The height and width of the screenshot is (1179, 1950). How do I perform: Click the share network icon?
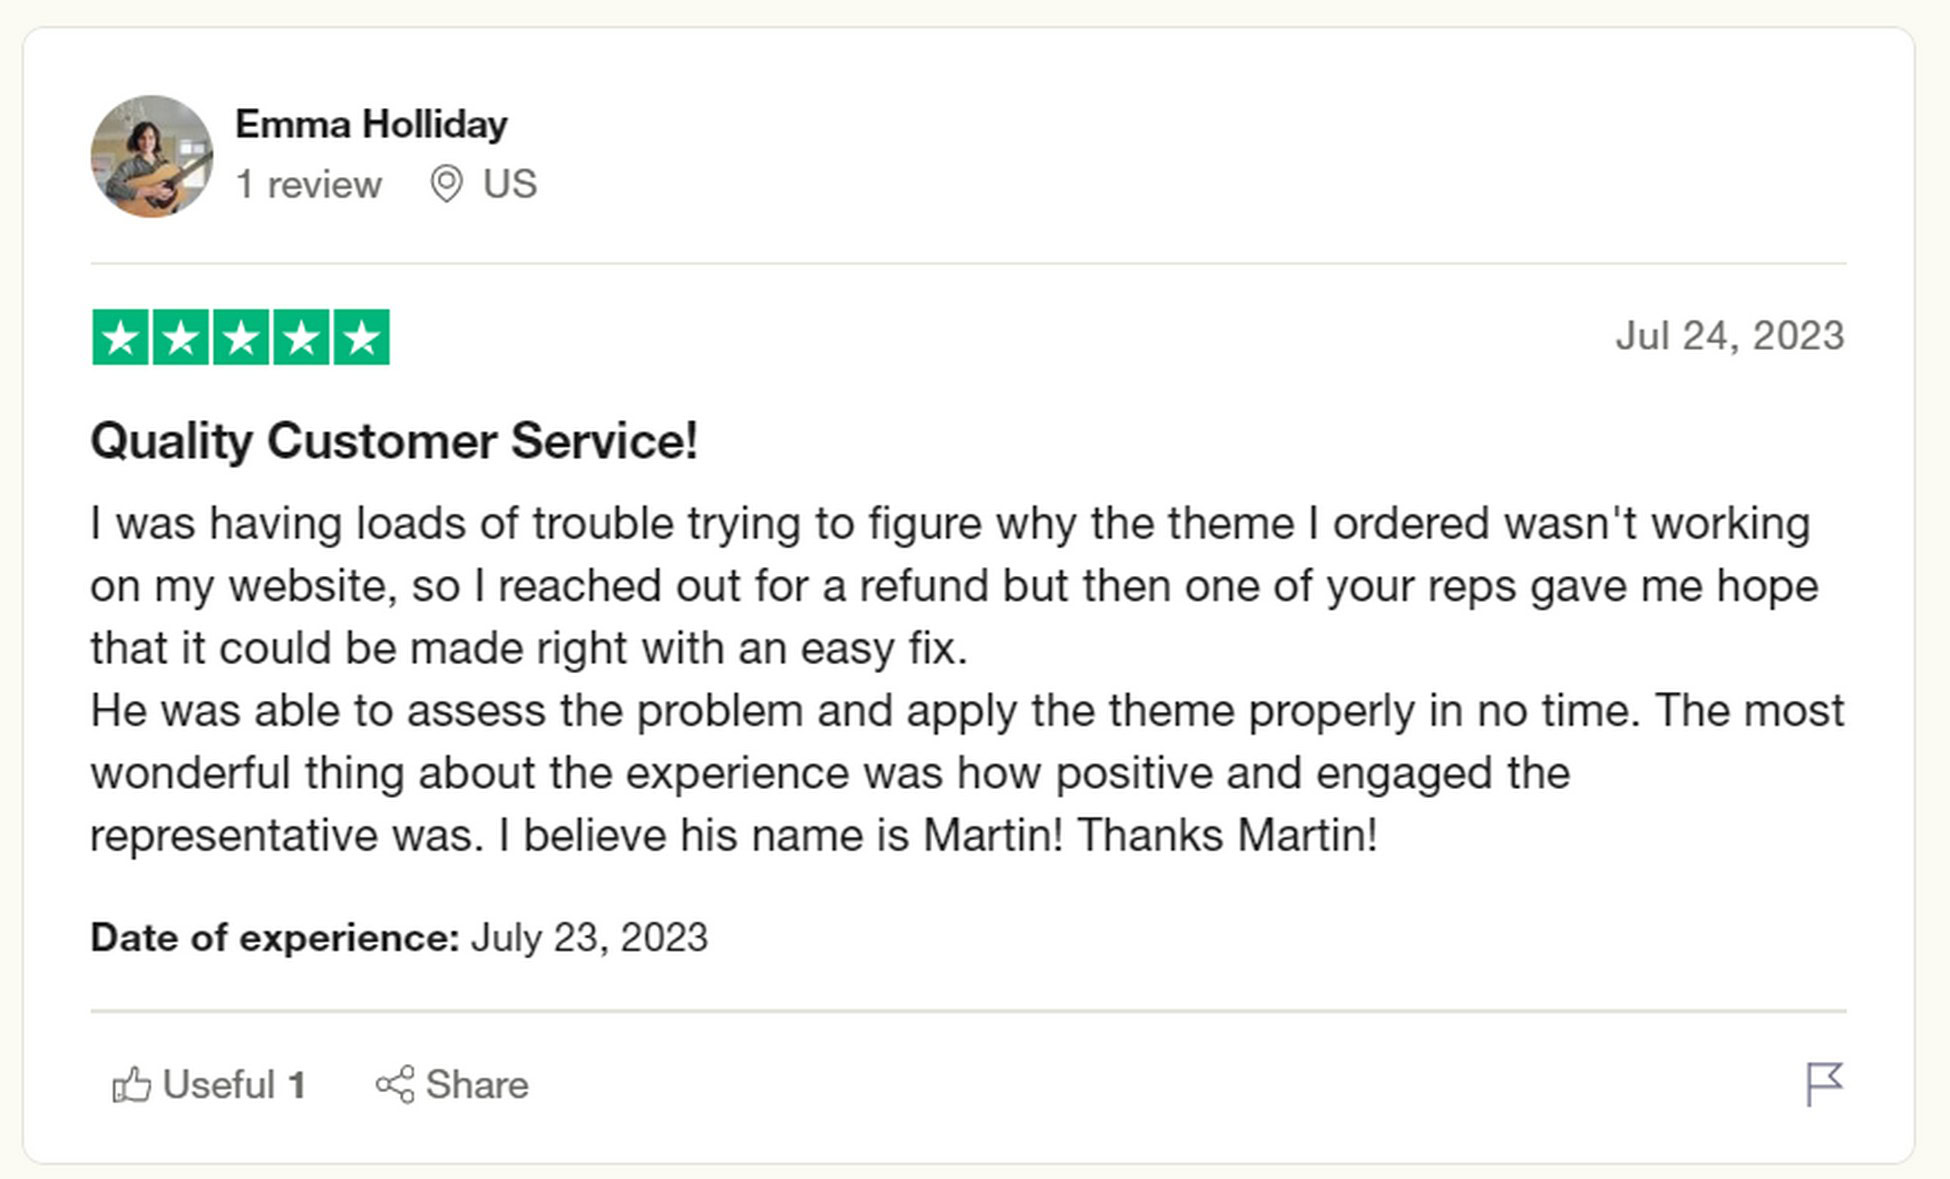[395, 1085]
